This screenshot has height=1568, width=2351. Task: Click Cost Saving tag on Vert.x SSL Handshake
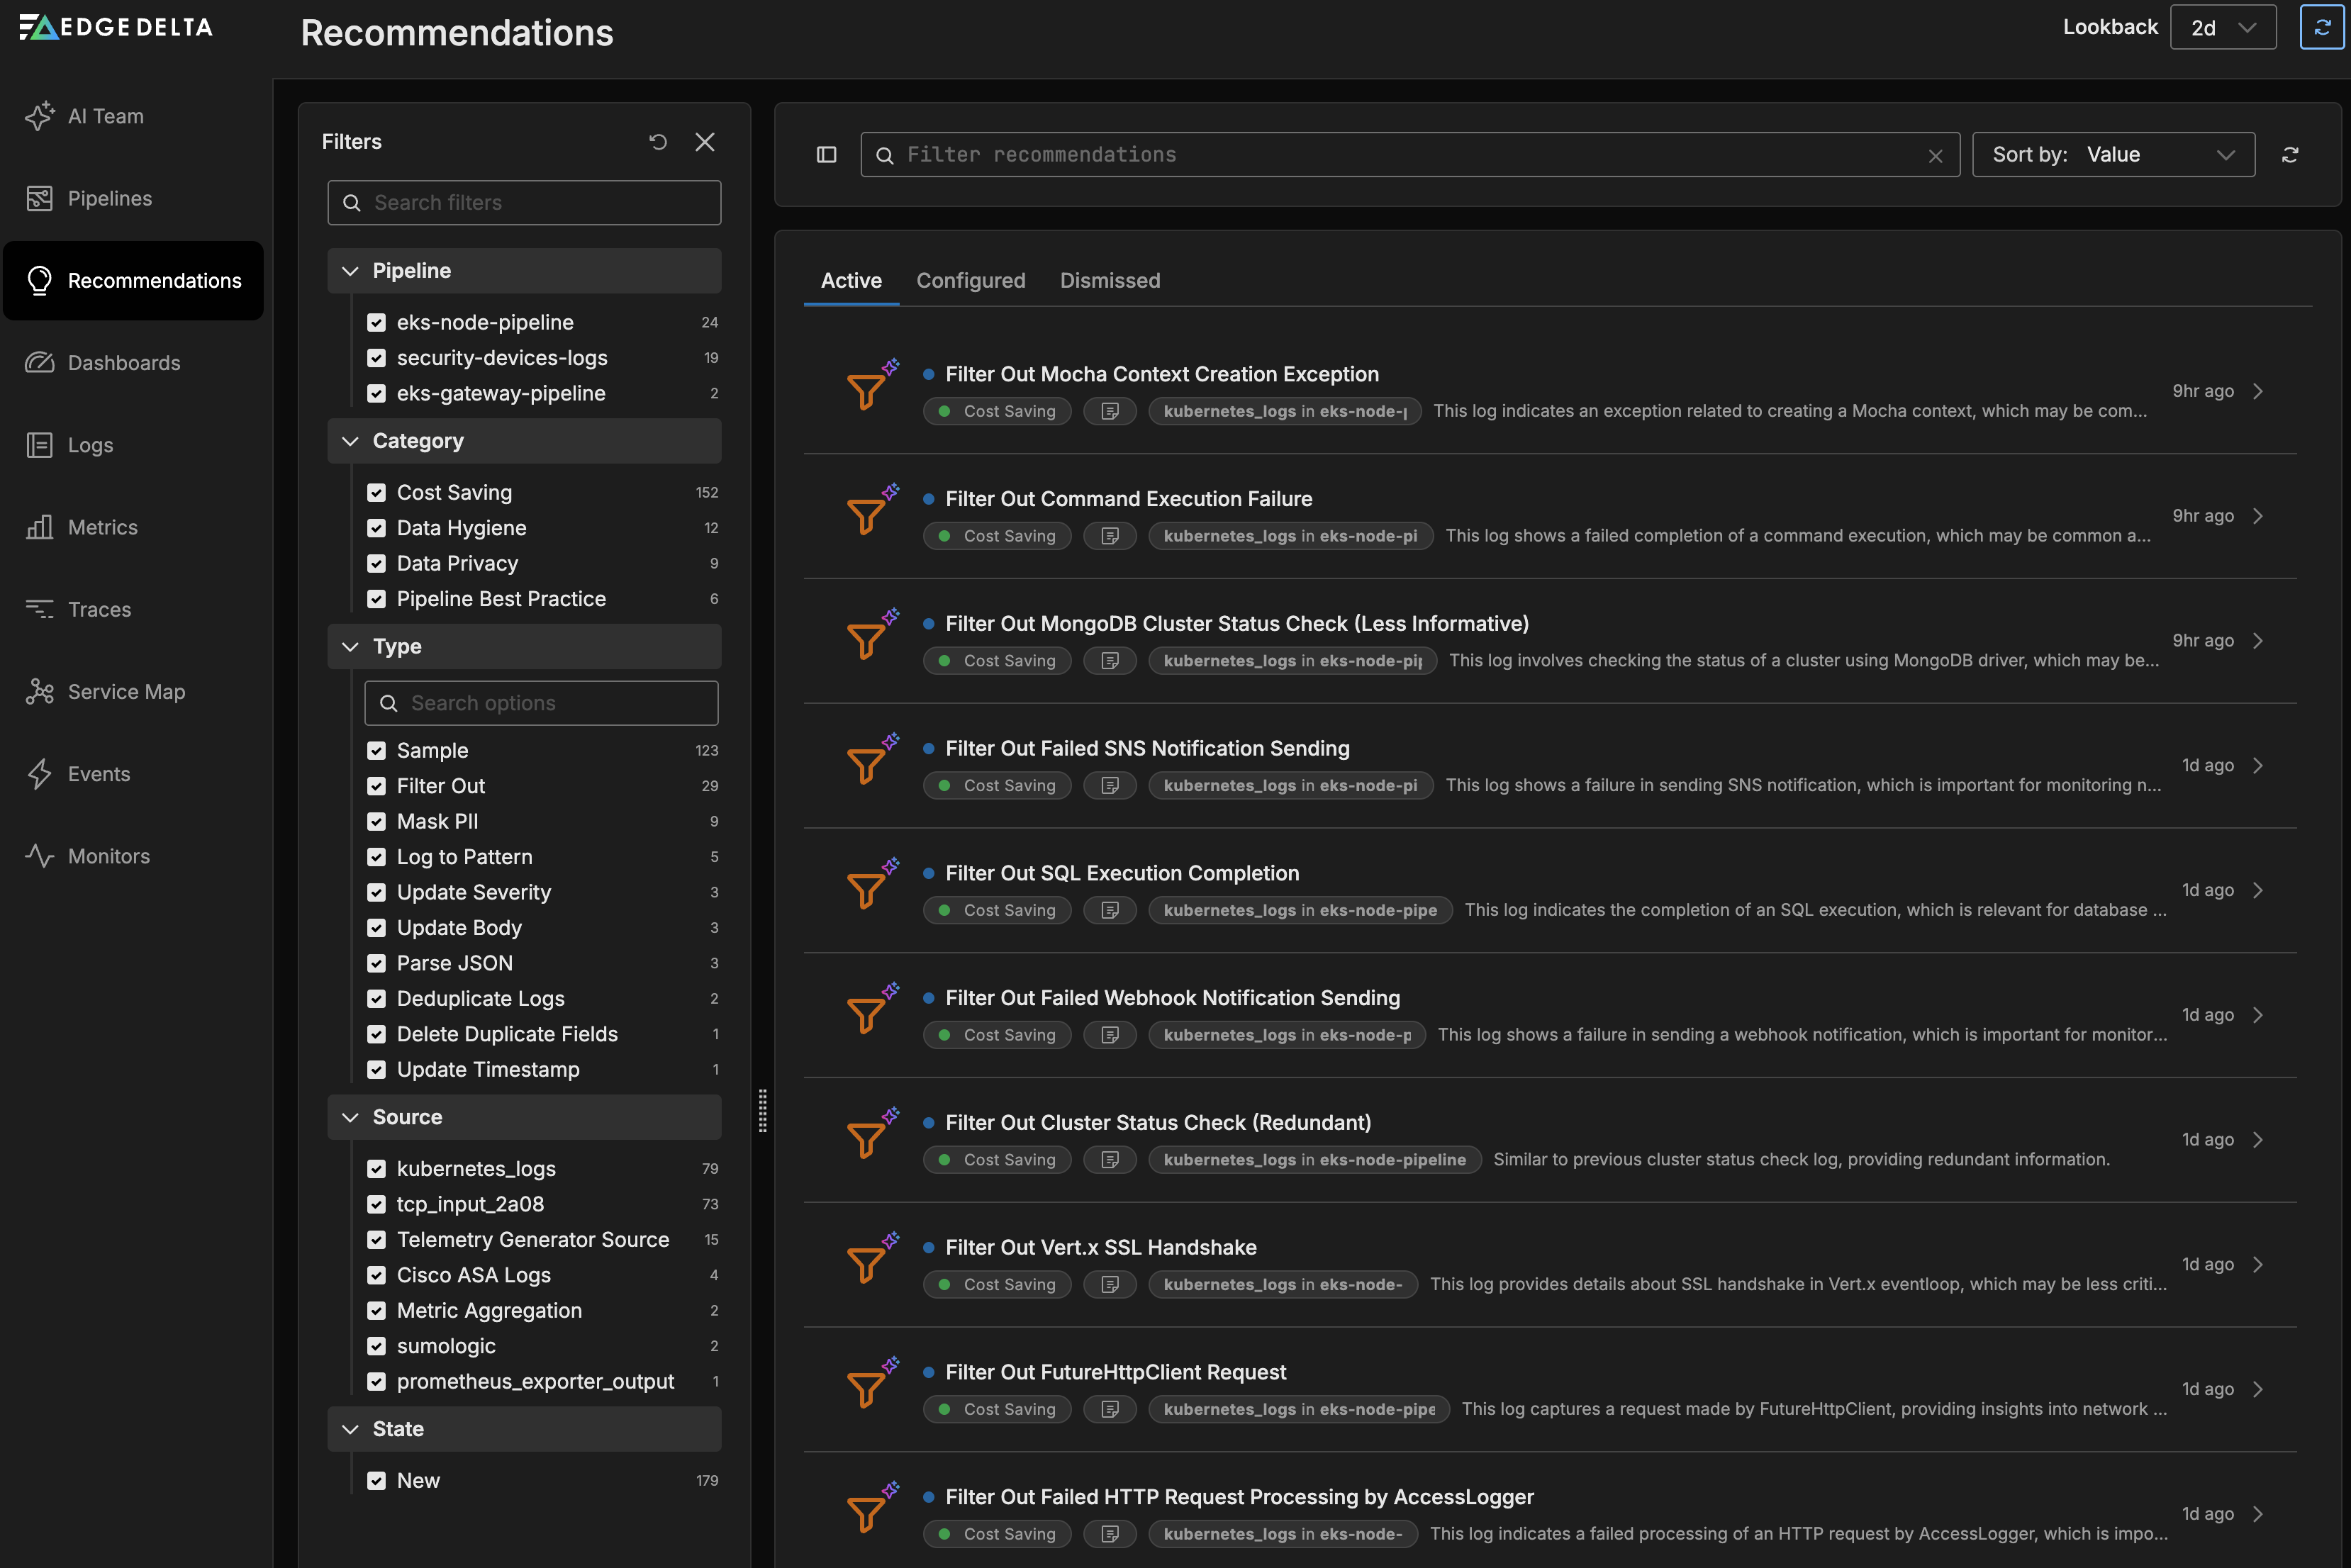(x=997, y=1284)
